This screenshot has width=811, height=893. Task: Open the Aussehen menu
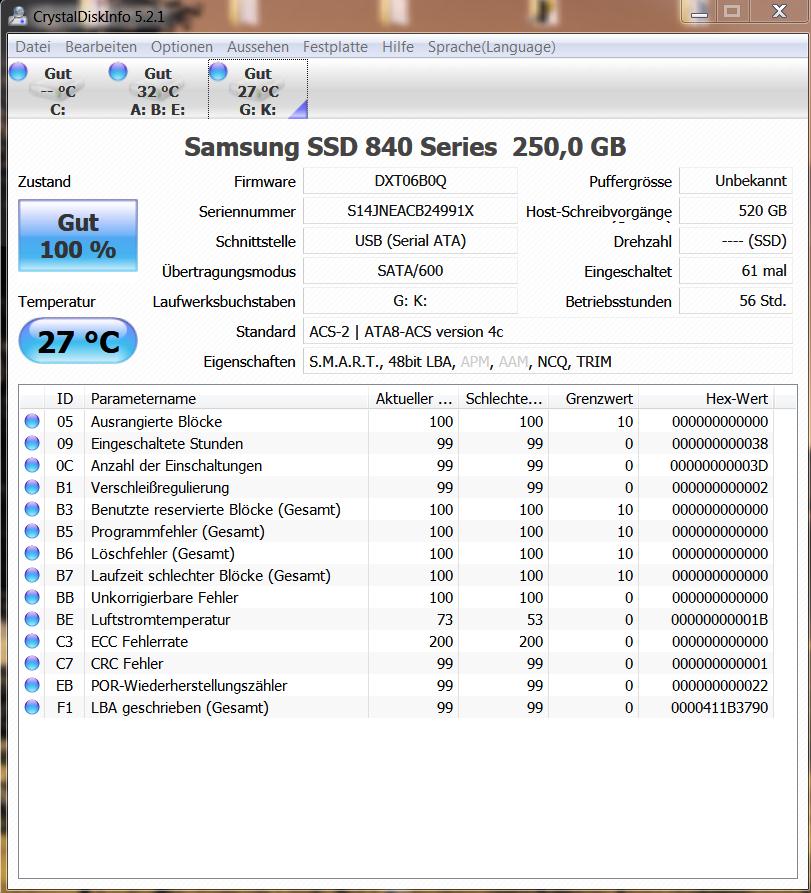(257, 47)
